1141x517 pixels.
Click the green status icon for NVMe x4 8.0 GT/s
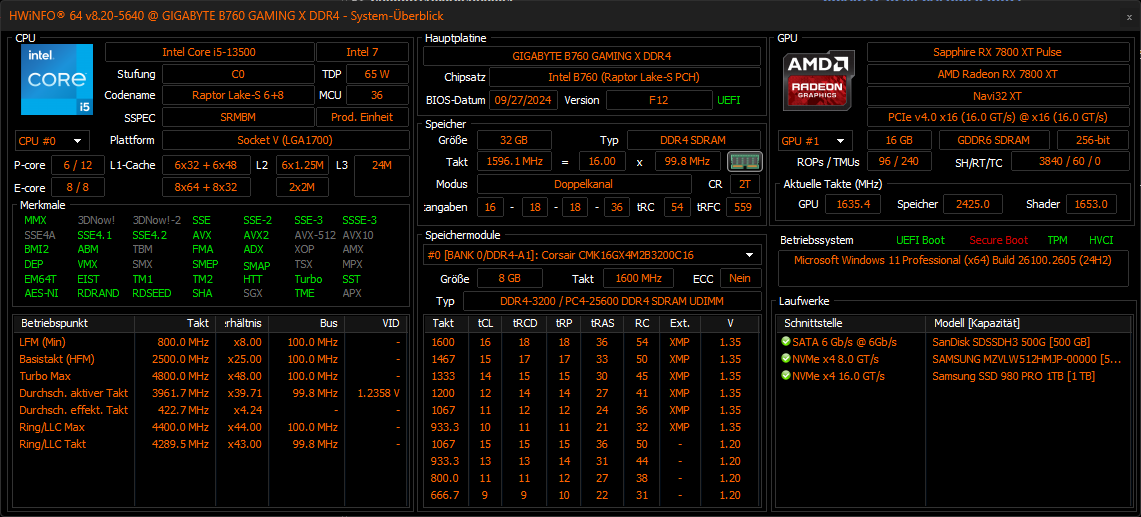point(785,358)
